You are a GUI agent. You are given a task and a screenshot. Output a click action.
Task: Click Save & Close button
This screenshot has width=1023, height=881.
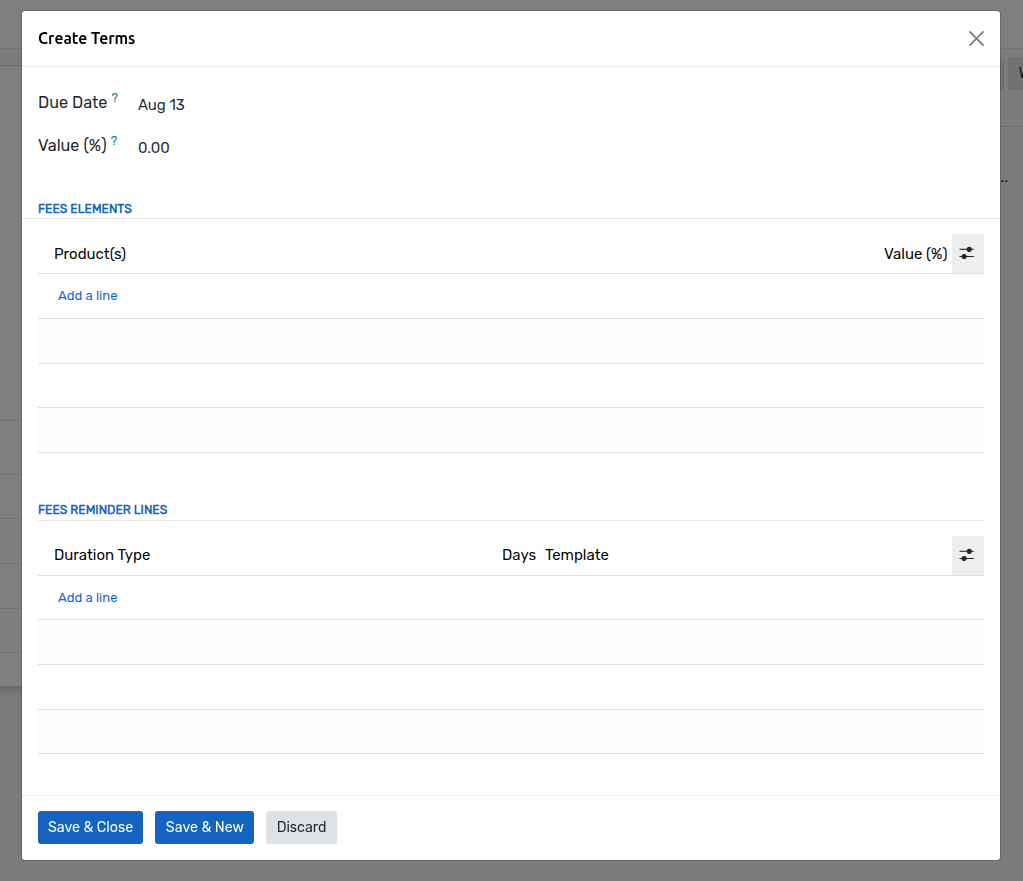coord(90,827)
